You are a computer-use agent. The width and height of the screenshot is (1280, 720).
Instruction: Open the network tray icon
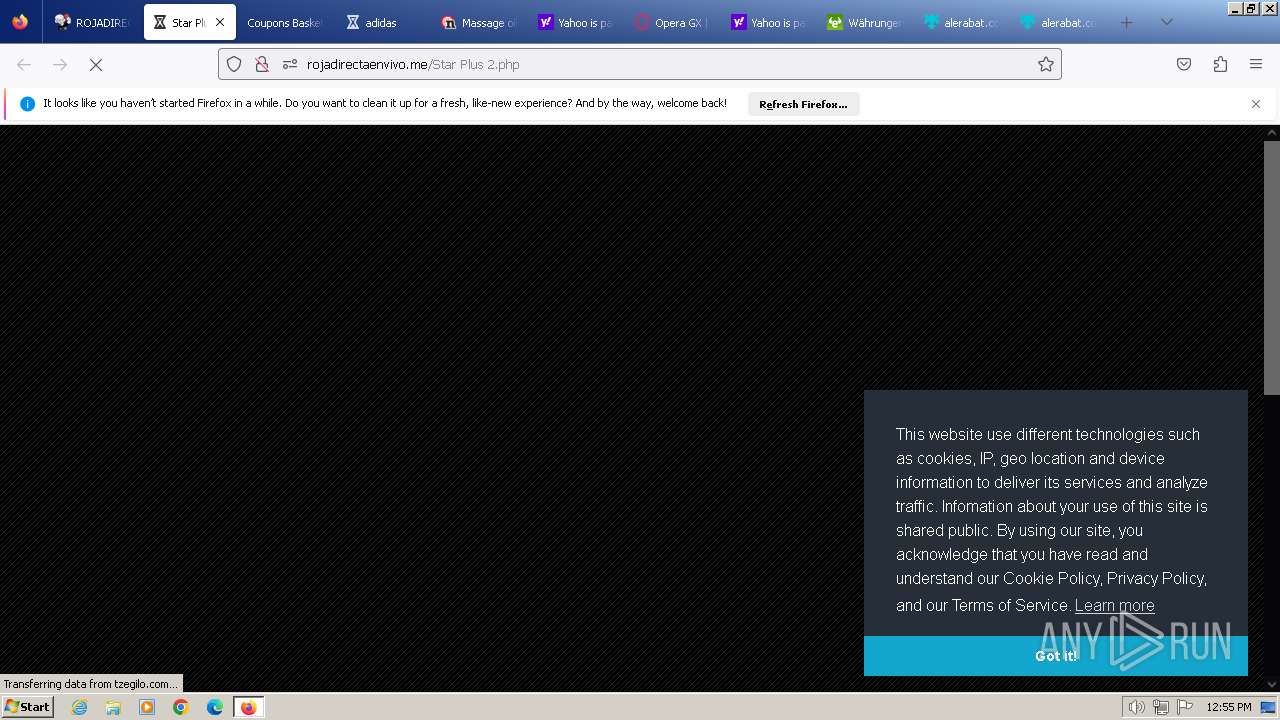point(1160,707)
